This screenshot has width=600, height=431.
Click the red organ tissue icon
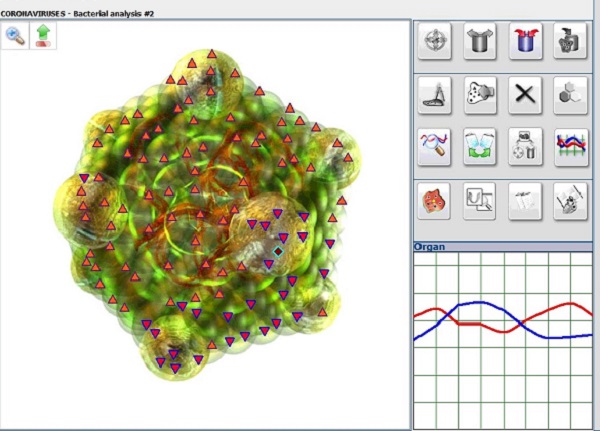tap(436, 201)
